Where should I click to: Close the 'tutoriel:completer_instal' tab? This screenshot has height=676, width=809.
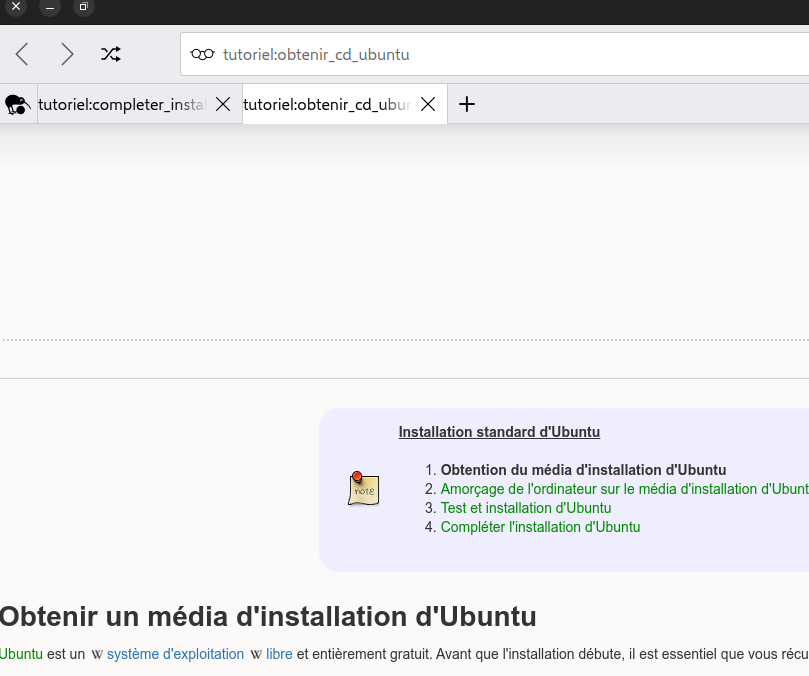[222, 104]
